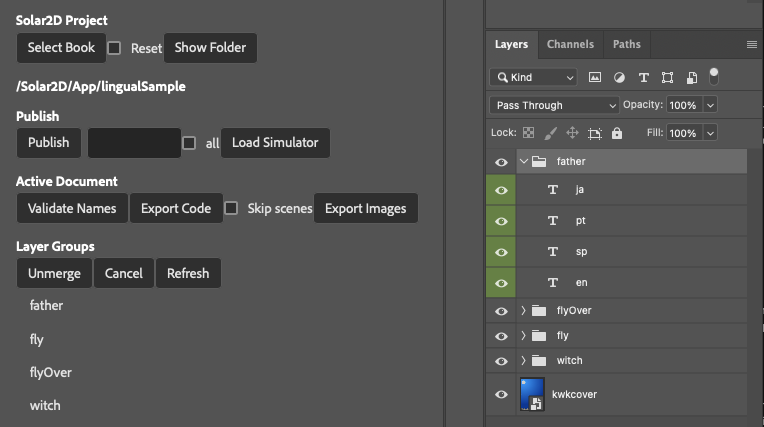Viewport: 764px width, 427px height.
Task: Lock position move icon
Action: [x=573, y=133]
